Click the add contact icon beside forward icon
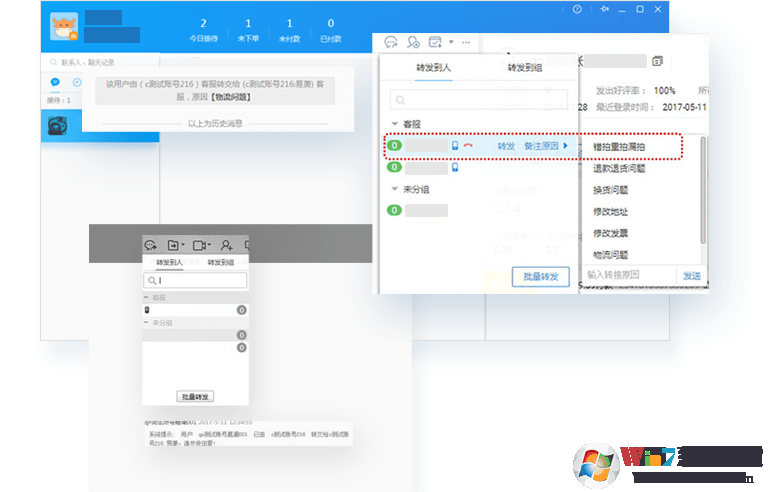The width and height of the screenshot is (770, 492). (x=413, y=42)
